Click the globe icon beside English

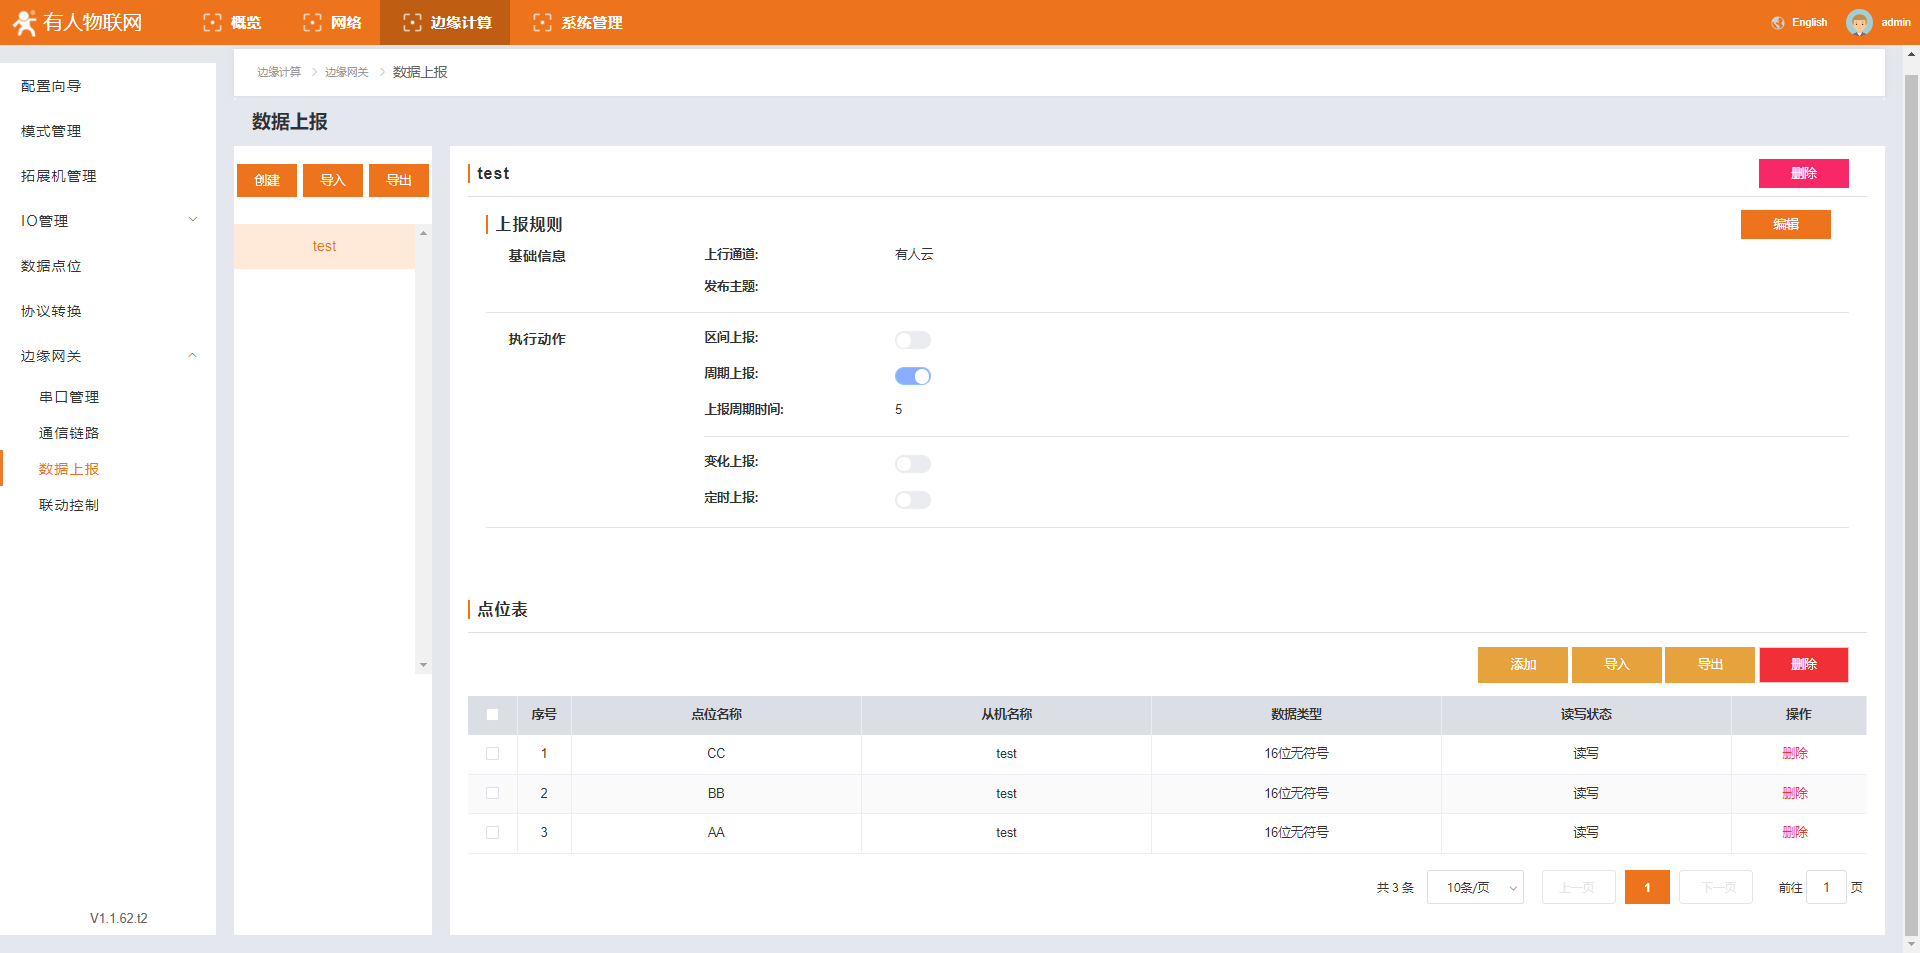click(x=1777, y=23)
